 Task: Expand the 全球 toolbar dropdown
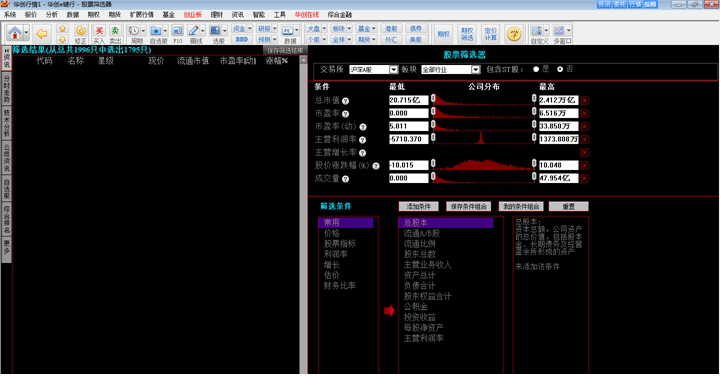click(x=349, y=40)
